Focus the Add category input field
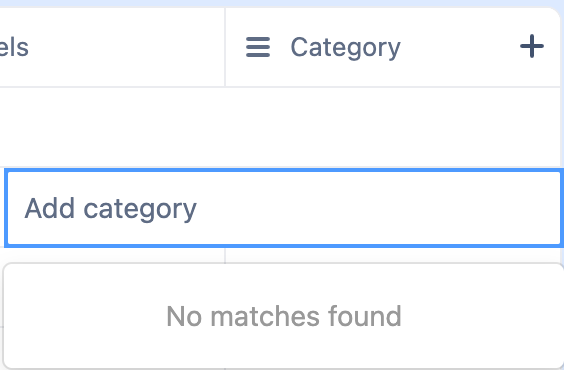Screen dimensions: 564x370 (284, 209)
